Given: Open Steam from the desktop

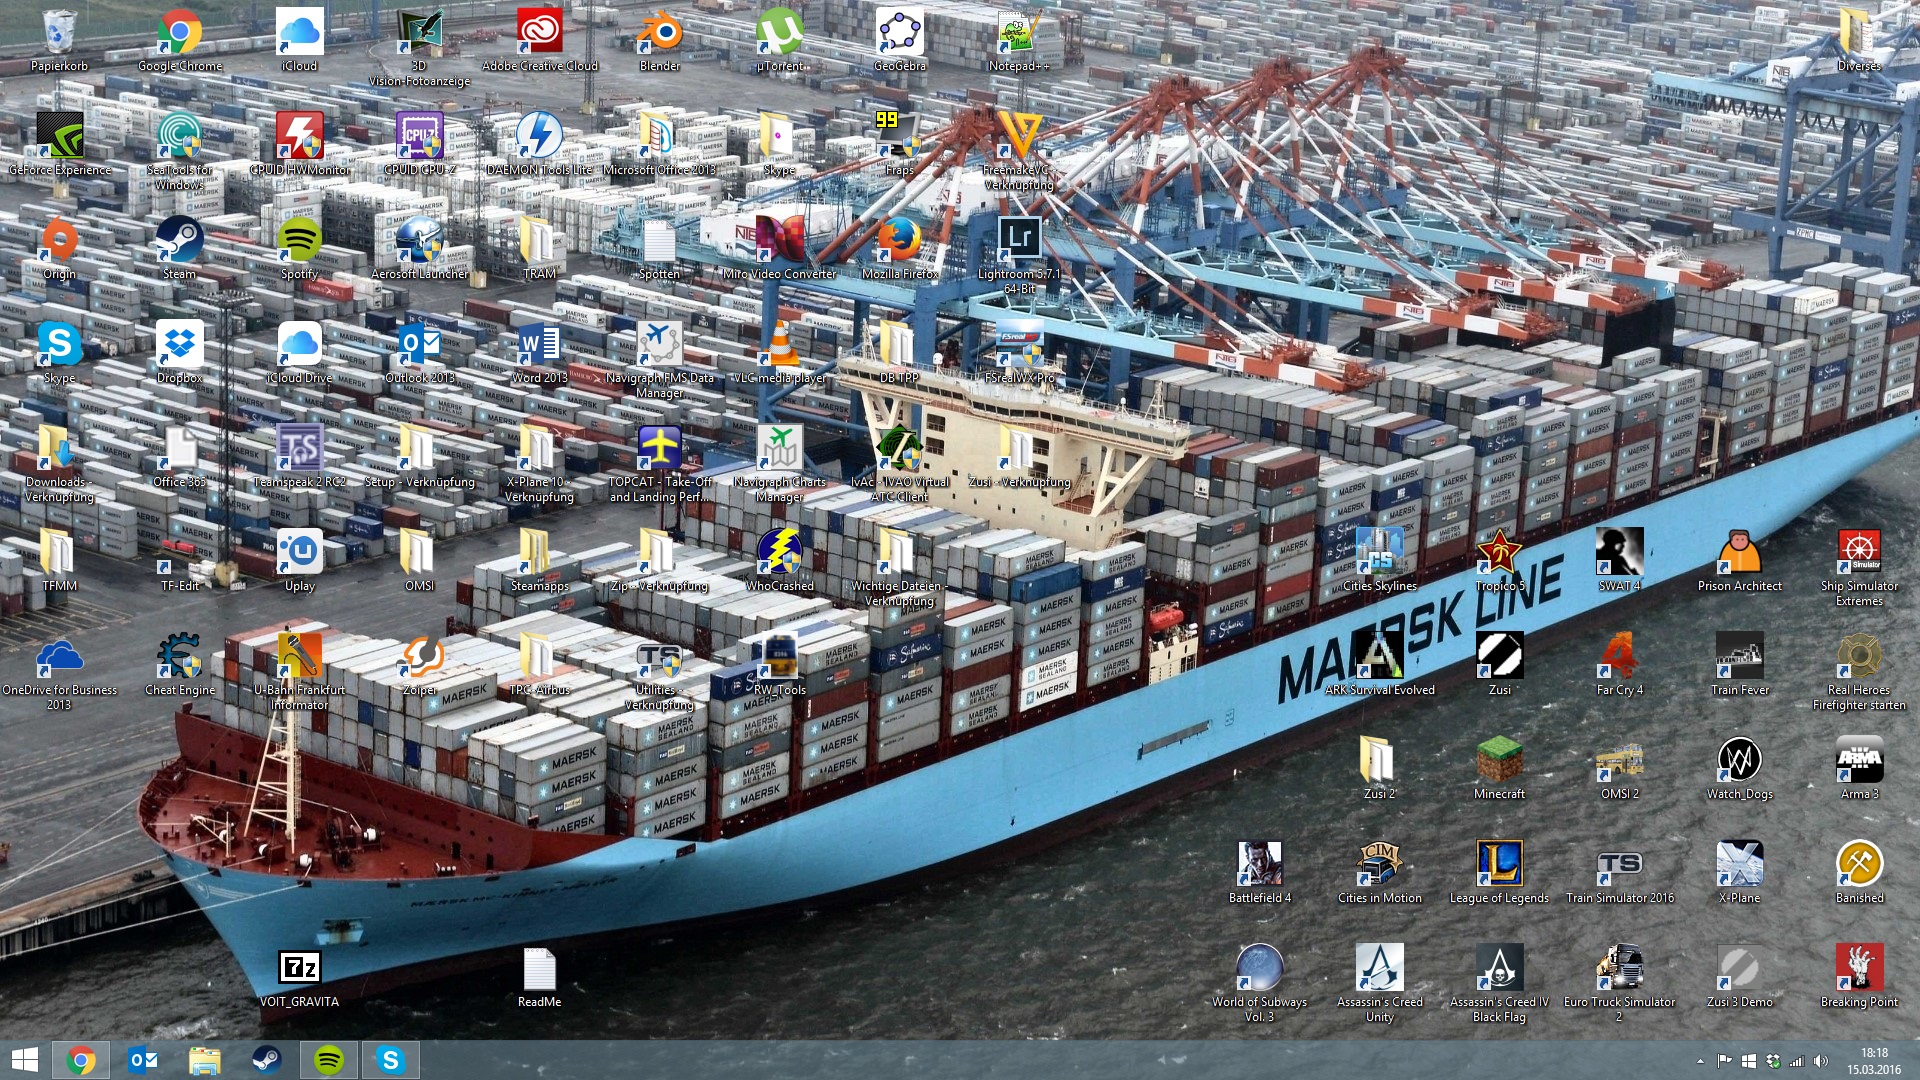Looking at the screenshot, I should (179, 243).
